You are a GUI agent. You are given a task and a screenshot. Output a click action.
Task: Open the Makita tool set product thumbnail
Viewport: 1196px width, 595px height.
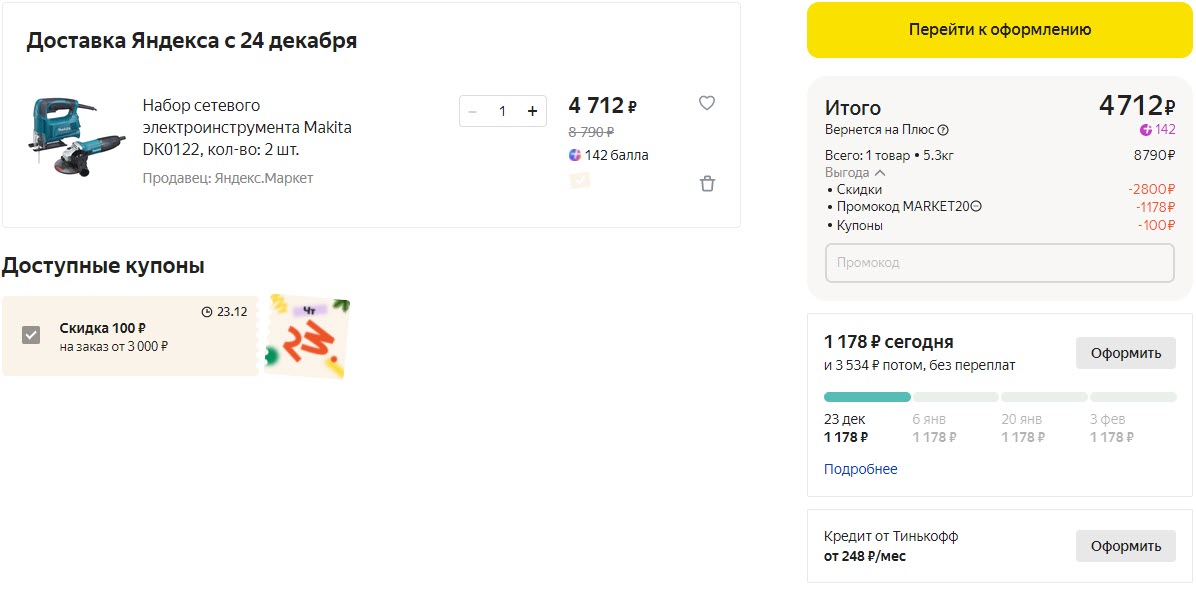pos(77,140)
